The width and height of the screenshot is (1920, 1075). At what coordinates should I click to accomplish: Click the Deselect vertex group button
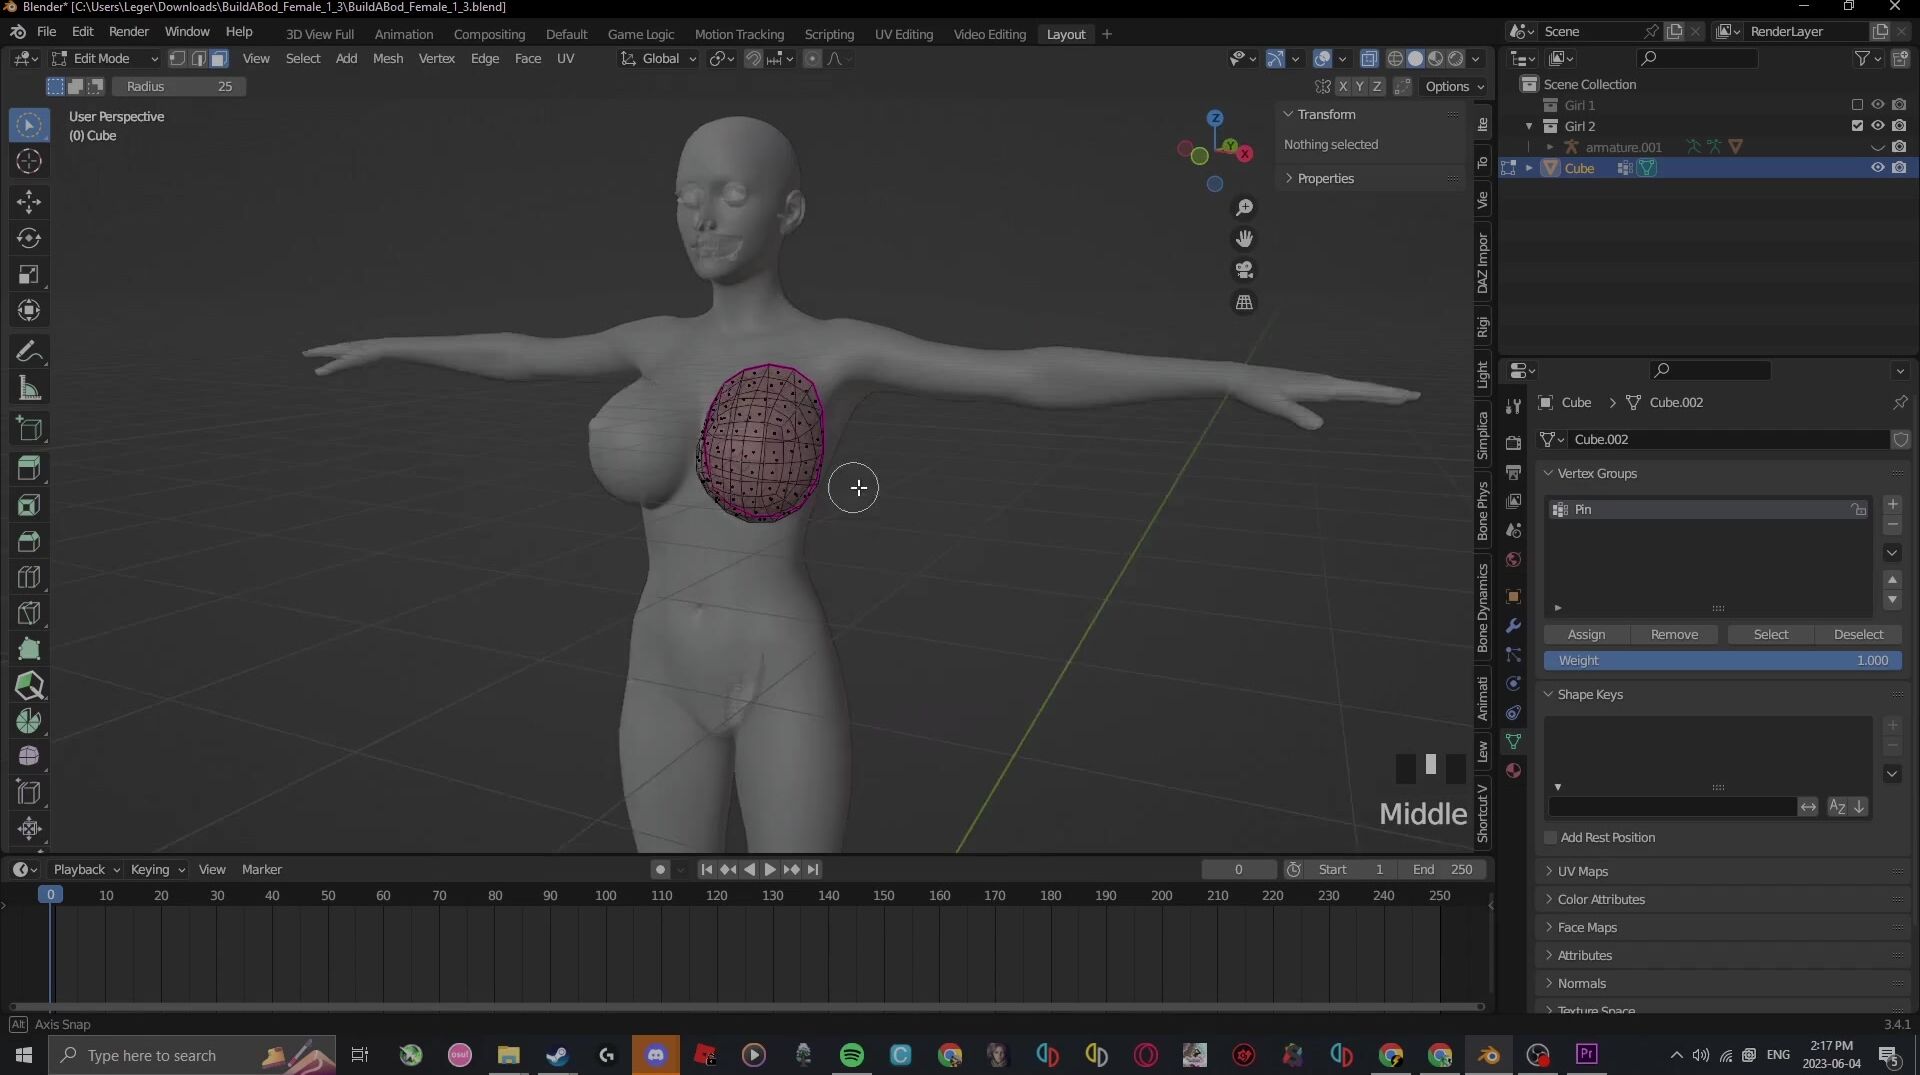[1857, 635]
